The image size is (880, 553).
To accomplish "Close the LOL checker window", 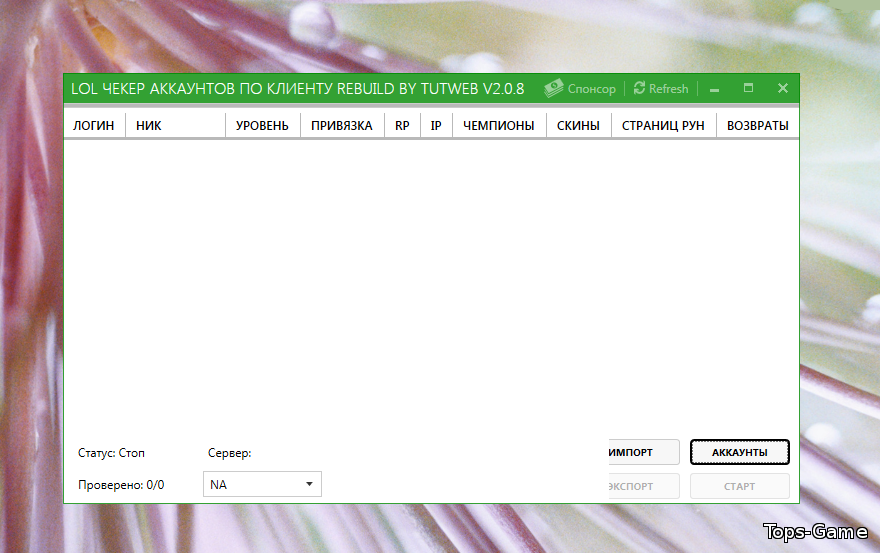I will coord(783,88).
